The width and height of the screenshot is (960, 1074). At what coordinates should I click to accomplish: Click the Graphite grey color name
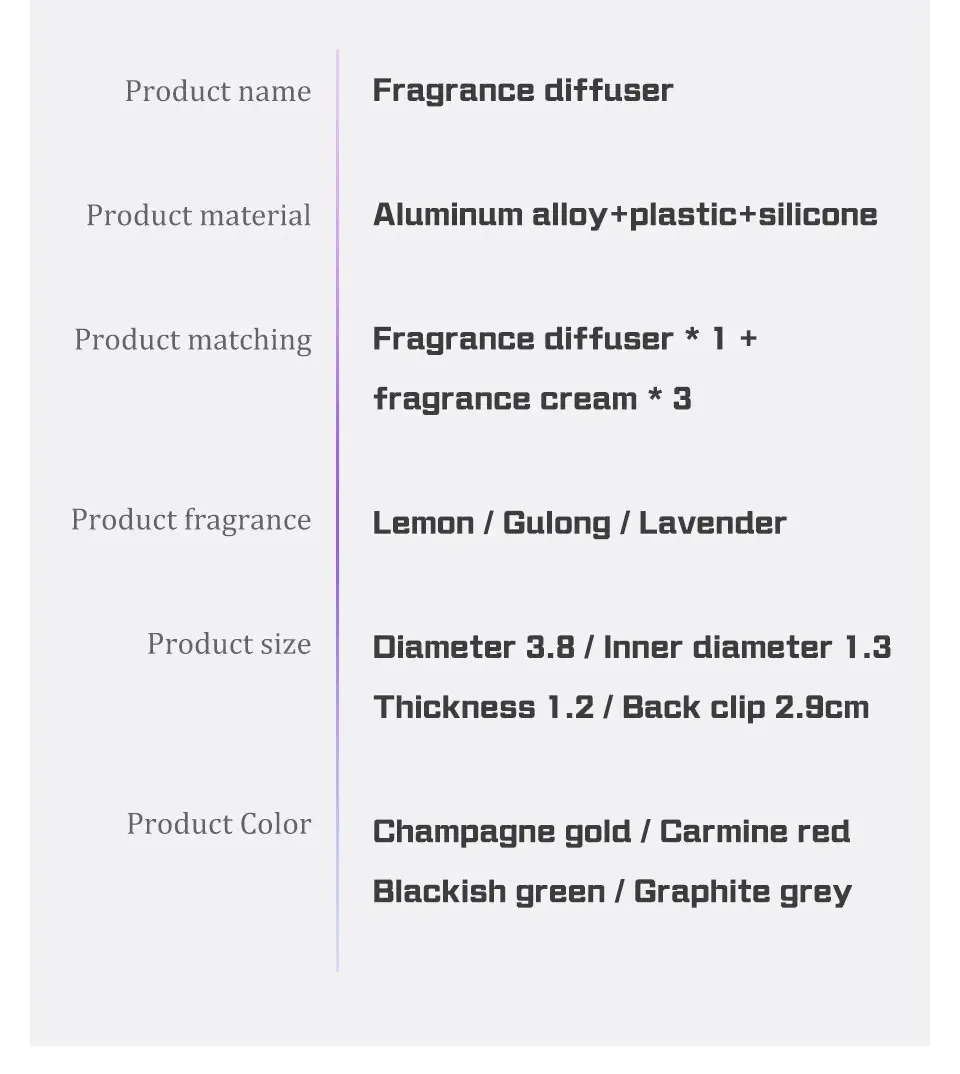coord(743,892)
